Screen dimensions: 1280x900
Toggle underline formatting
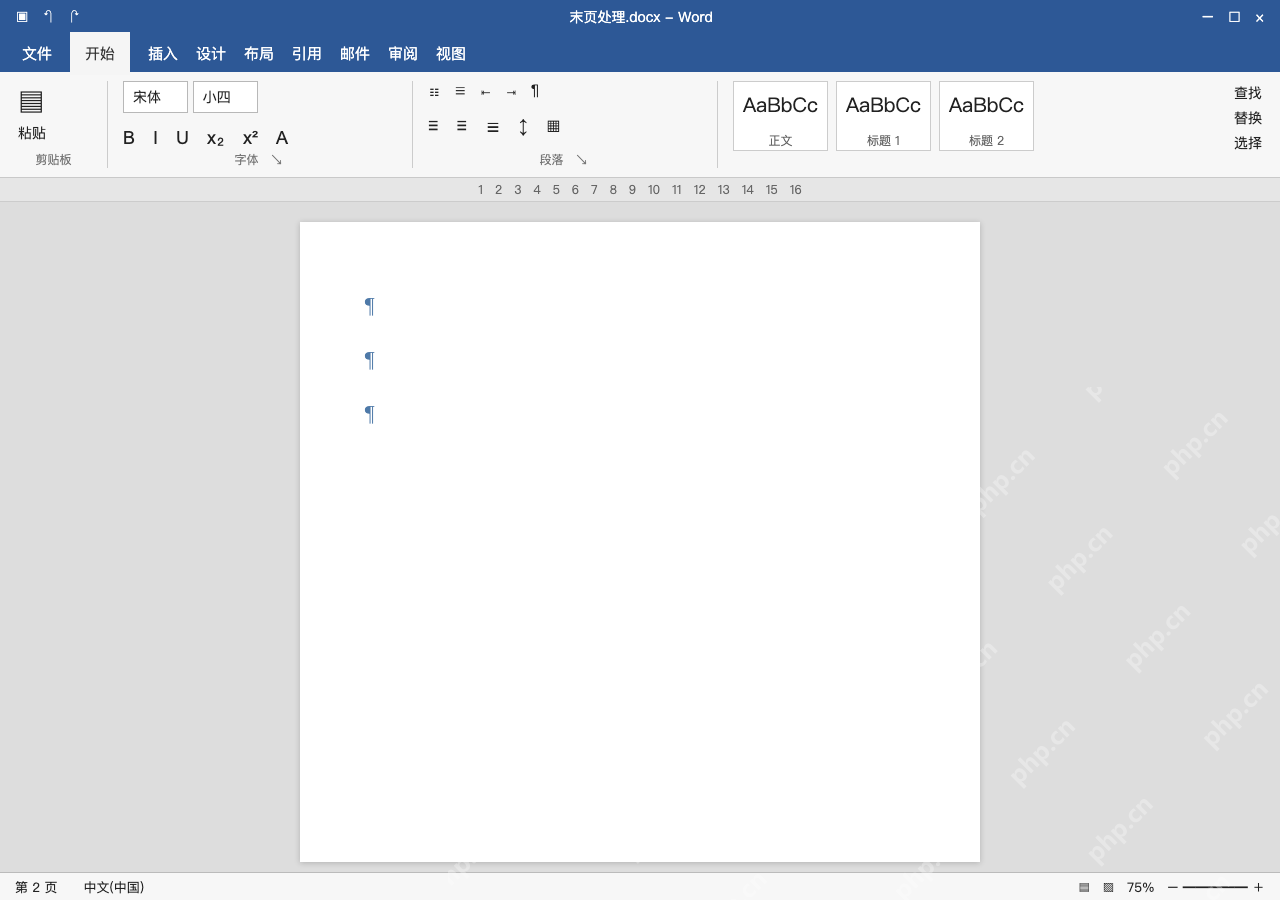182,138
